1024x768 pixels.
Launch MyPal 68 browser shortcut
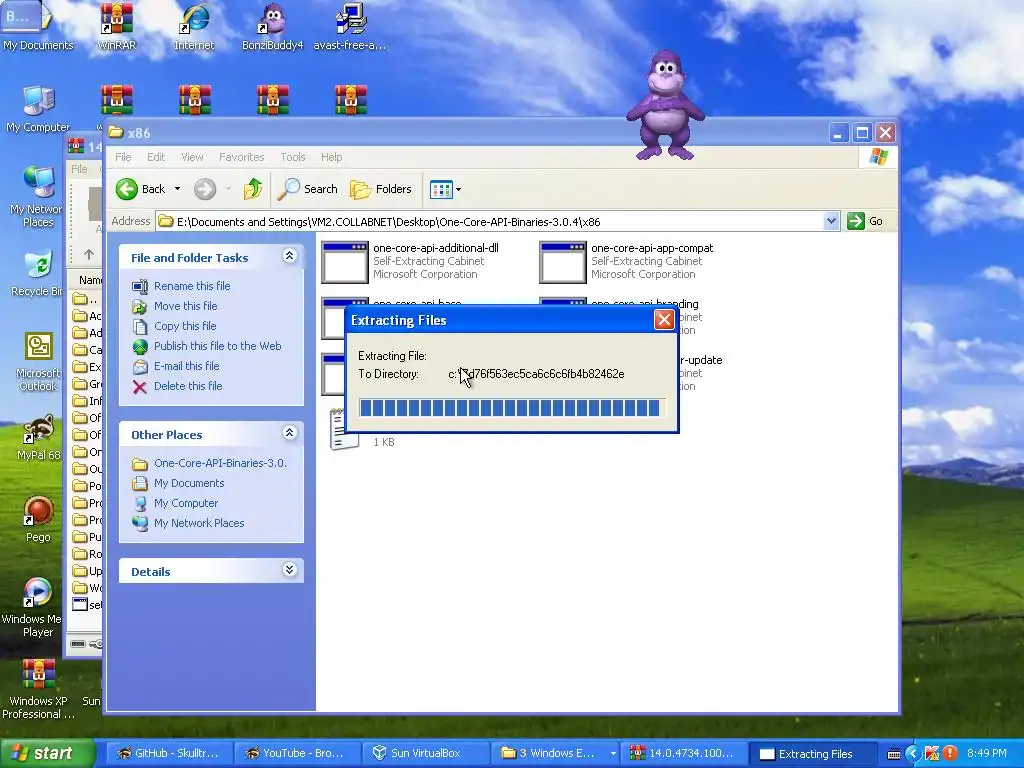(38, 438)
